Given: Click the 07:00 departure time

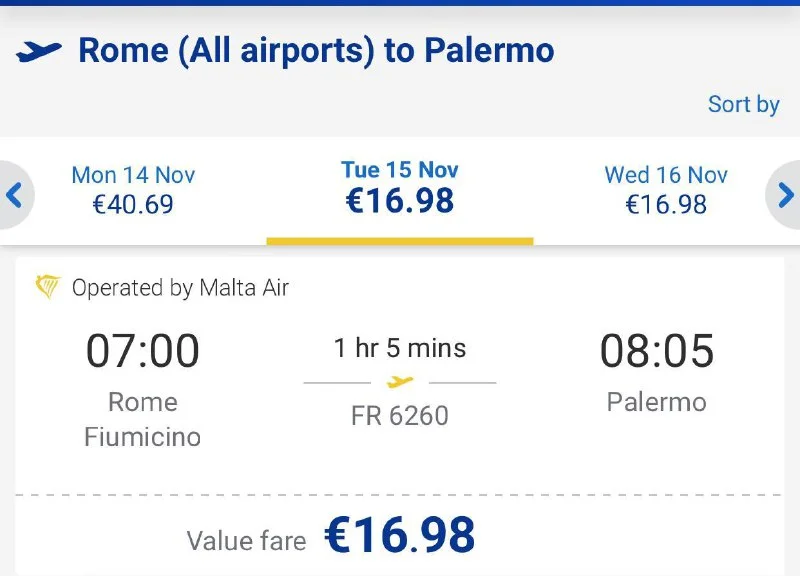Looking at the screenshot, I should click(143, 351).
